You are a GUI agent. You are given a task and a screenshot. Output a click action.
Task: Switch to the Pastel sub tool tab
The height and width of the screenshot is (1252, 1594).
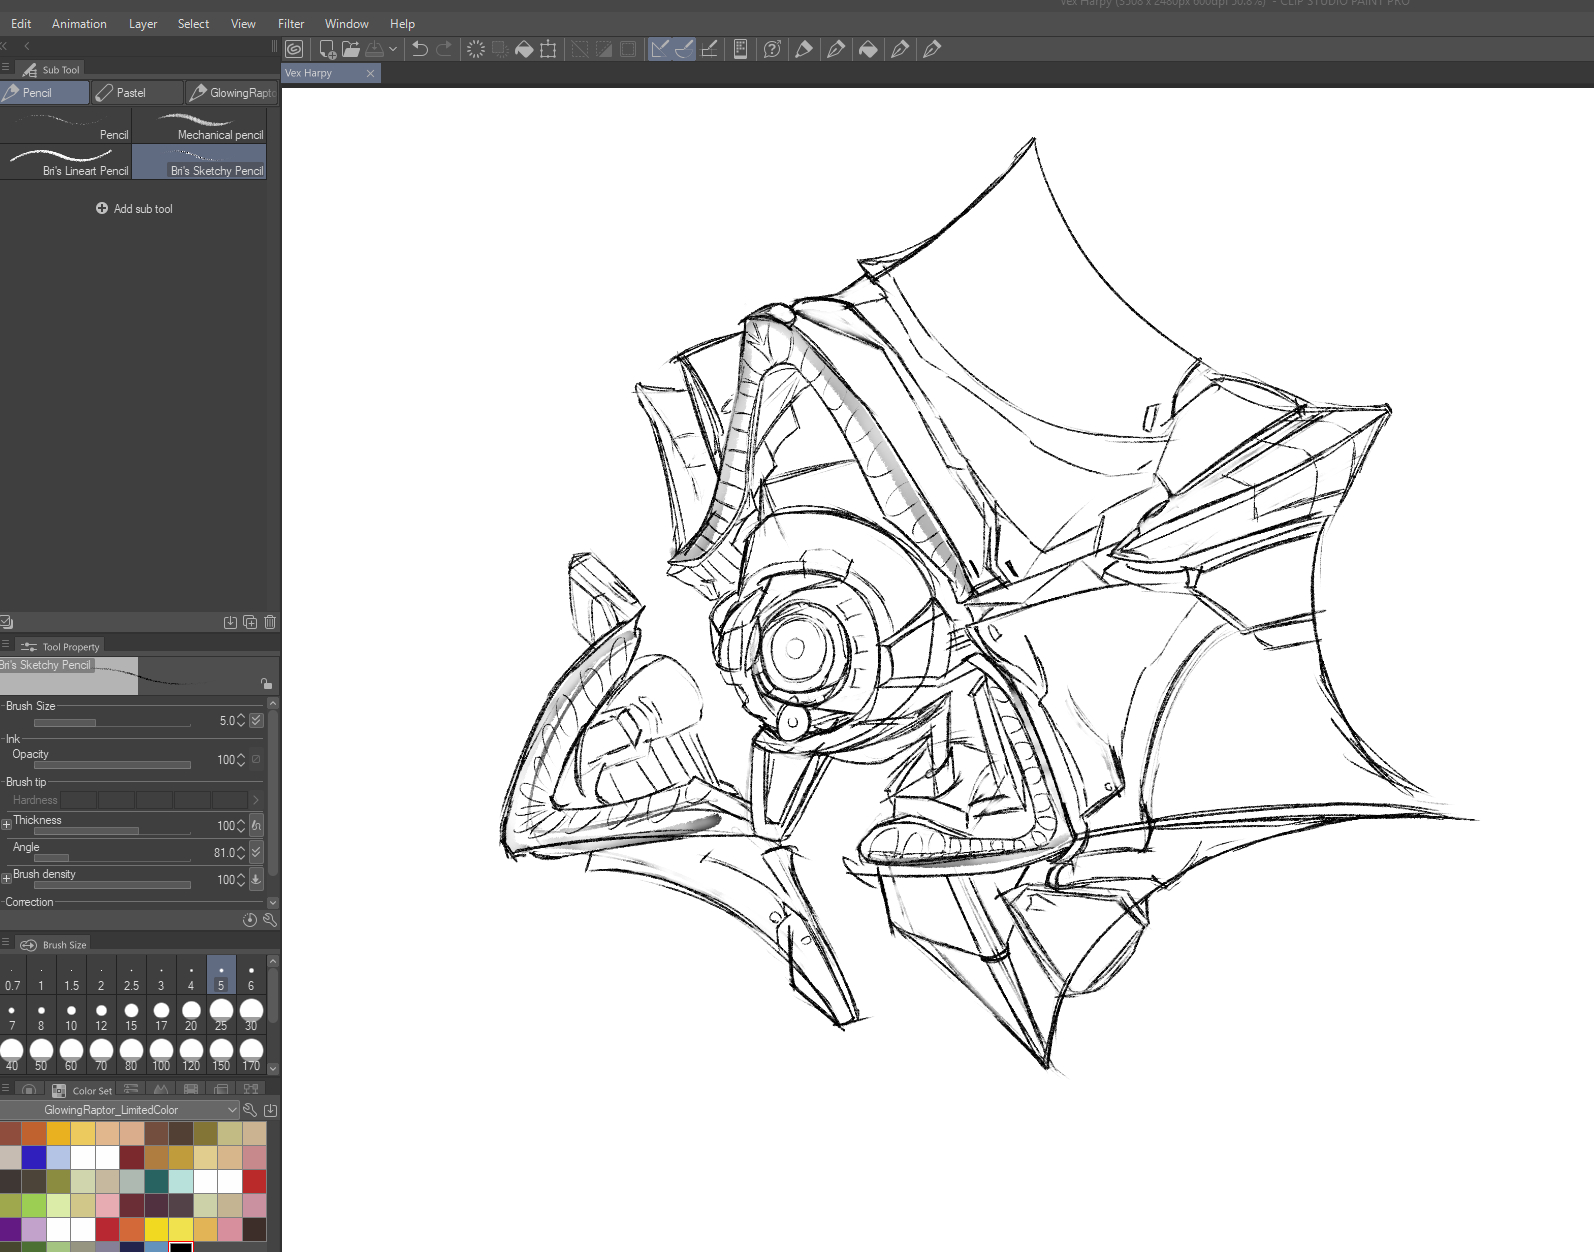pos(131,93)
